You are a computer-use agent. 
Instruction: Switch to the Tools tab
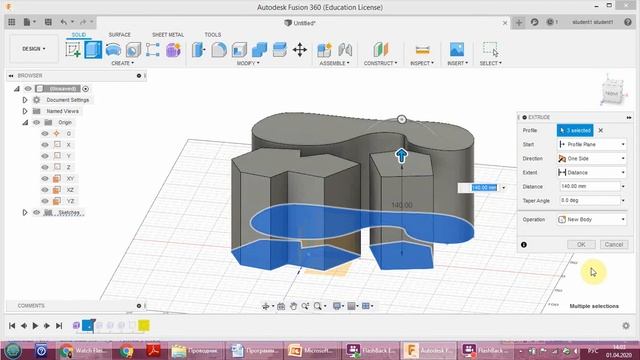213,35
